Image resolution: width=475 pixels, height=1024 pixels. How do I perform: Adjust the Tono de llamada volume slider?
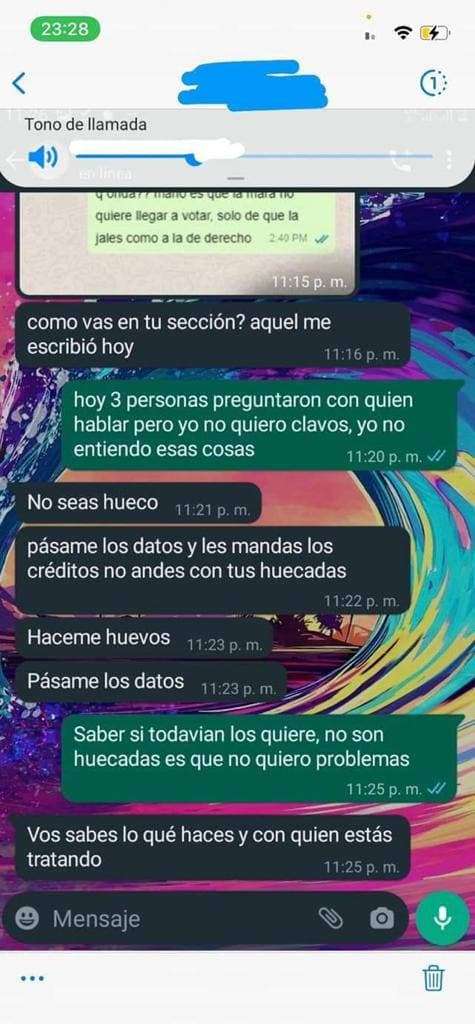click(252, 156)
